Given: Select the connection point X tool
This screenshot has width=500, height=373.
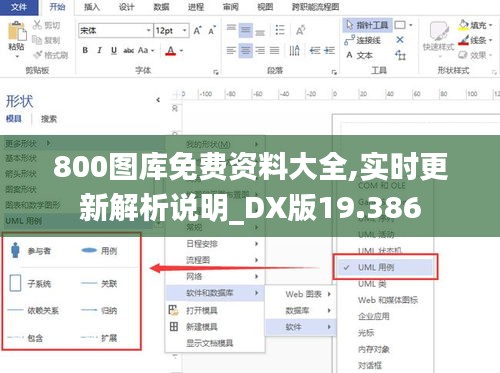Looking at the screenshot, I should [400, 40].
